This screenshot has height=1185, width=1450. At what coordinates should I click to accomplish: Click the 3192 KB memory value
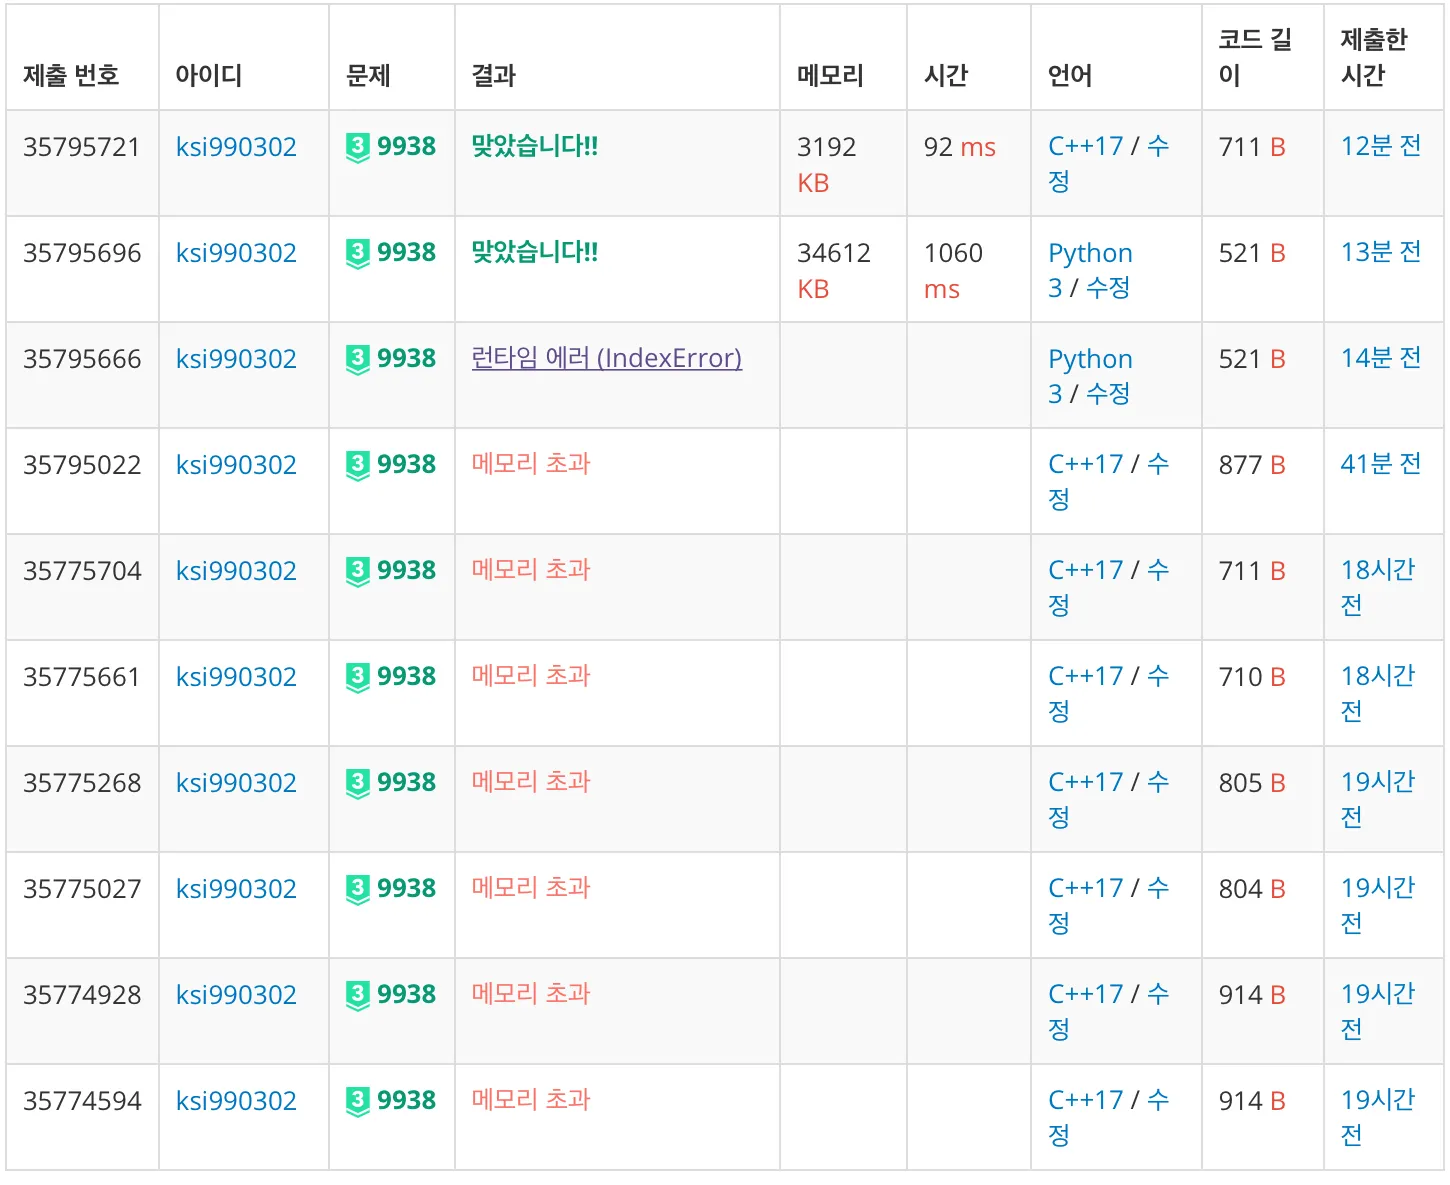point(826,165)
